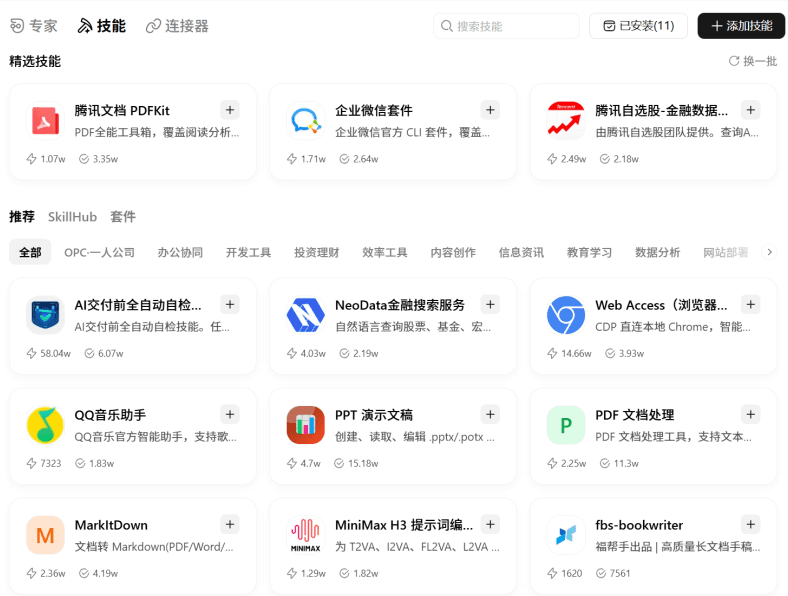Filter by 办公协同 category
The image size is (788, 596).
point(180,252)
